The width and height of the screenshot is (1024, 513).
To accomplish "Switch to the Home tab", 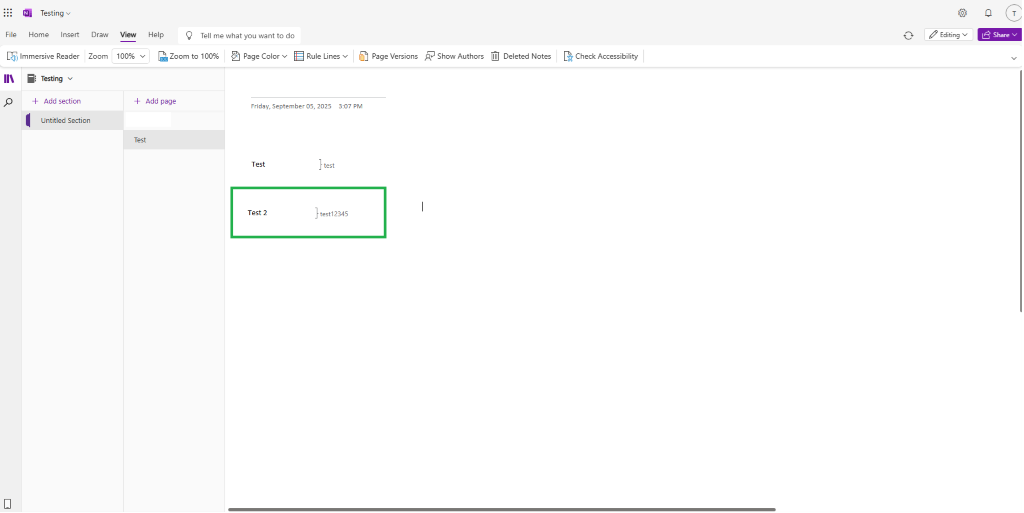I will point(39,35).
